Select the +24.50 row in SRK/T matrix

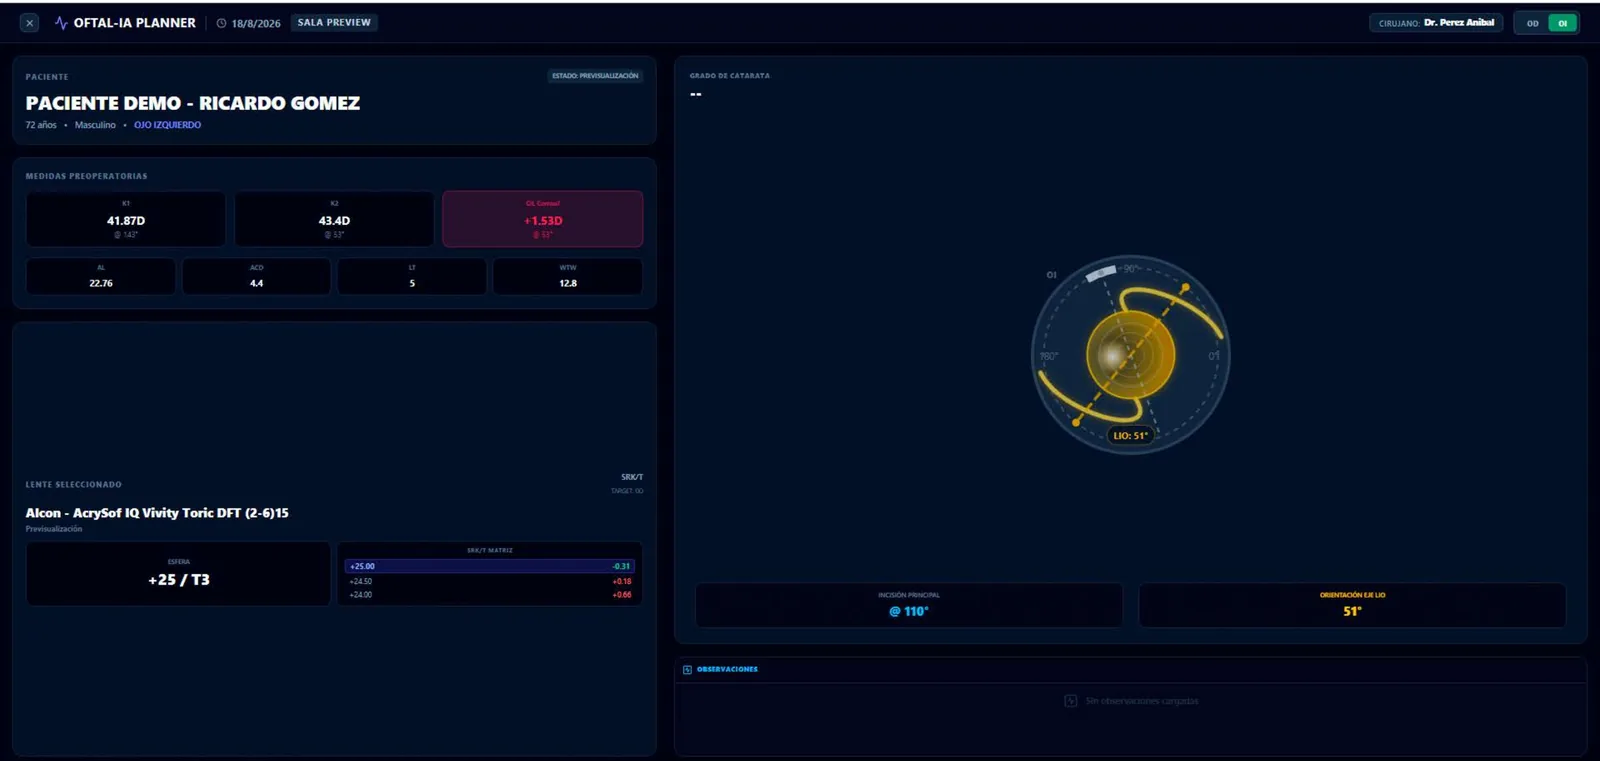pyautogui.click(x=490, y=581)
